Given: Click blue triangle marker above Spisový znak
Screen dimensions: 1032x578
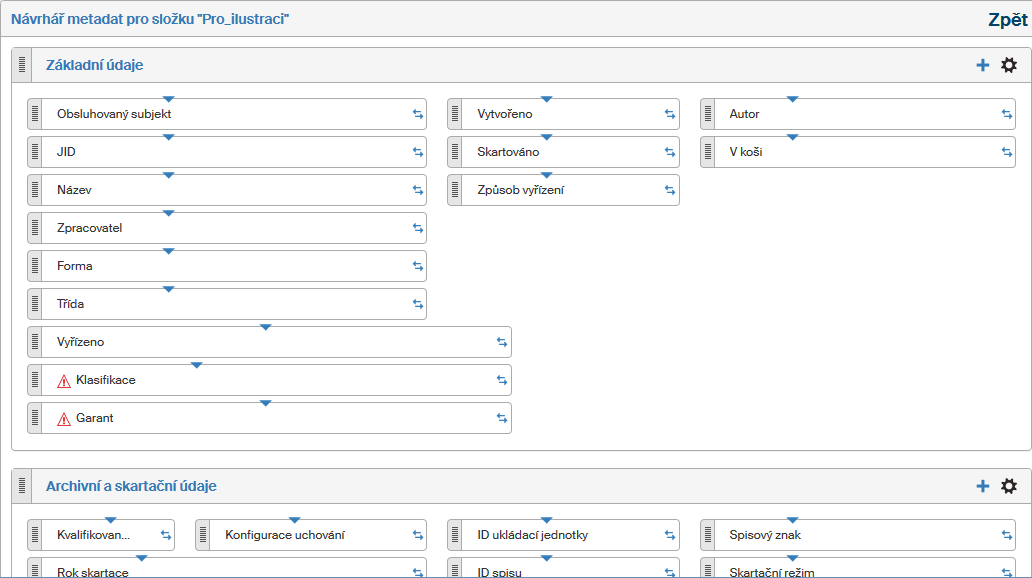Looking at the screenshot, I should pyautogui.click(x=792, y=520).
